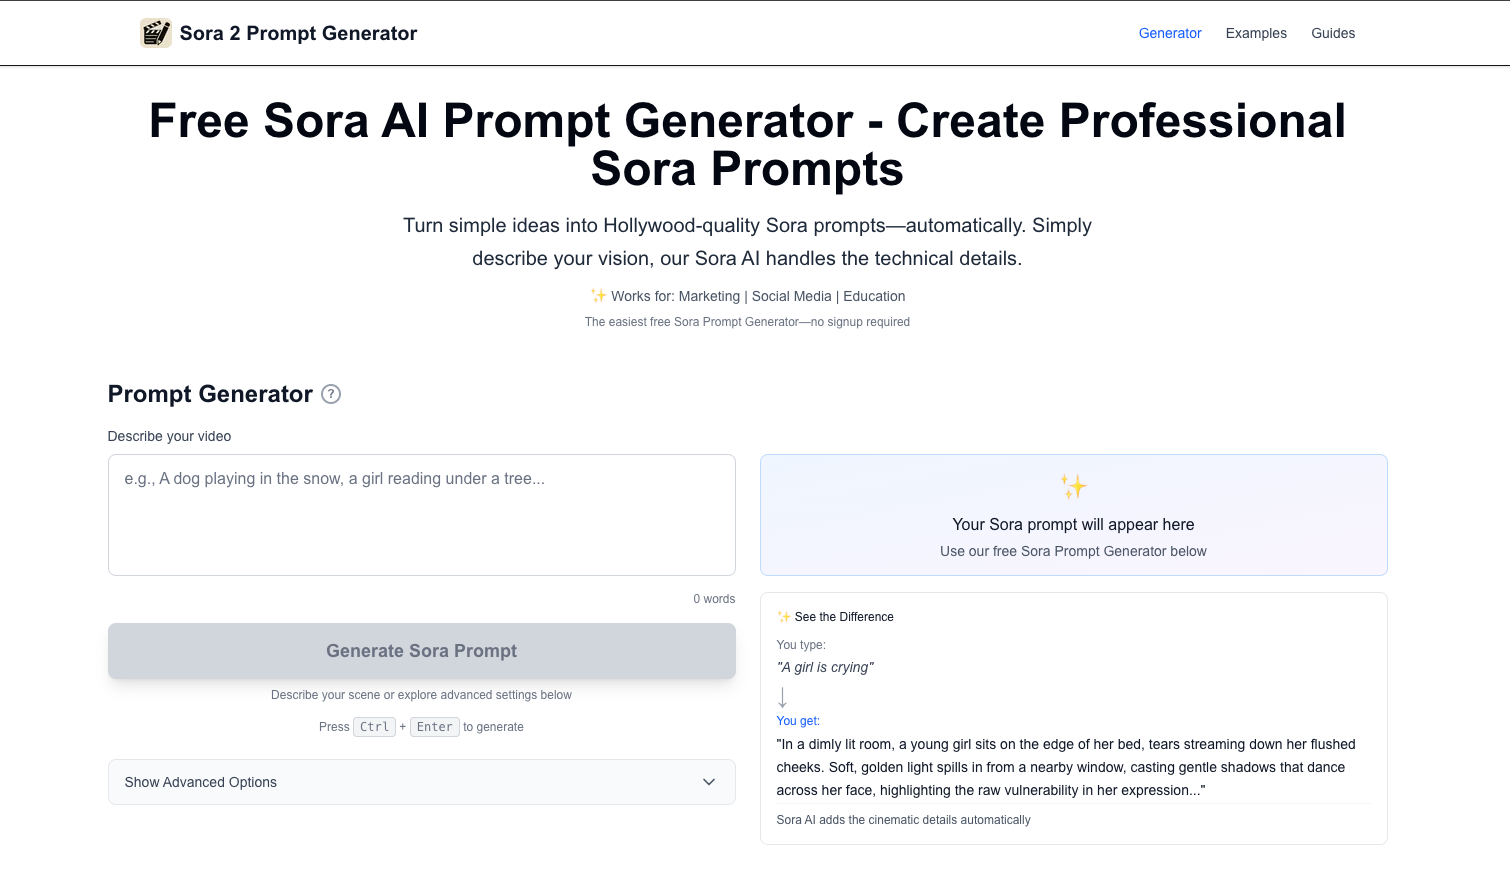Click the sparkle icon beside "See the Difference"
Image resolution: width=1510 pixels, height=872 pixels.
click(784, 617)
